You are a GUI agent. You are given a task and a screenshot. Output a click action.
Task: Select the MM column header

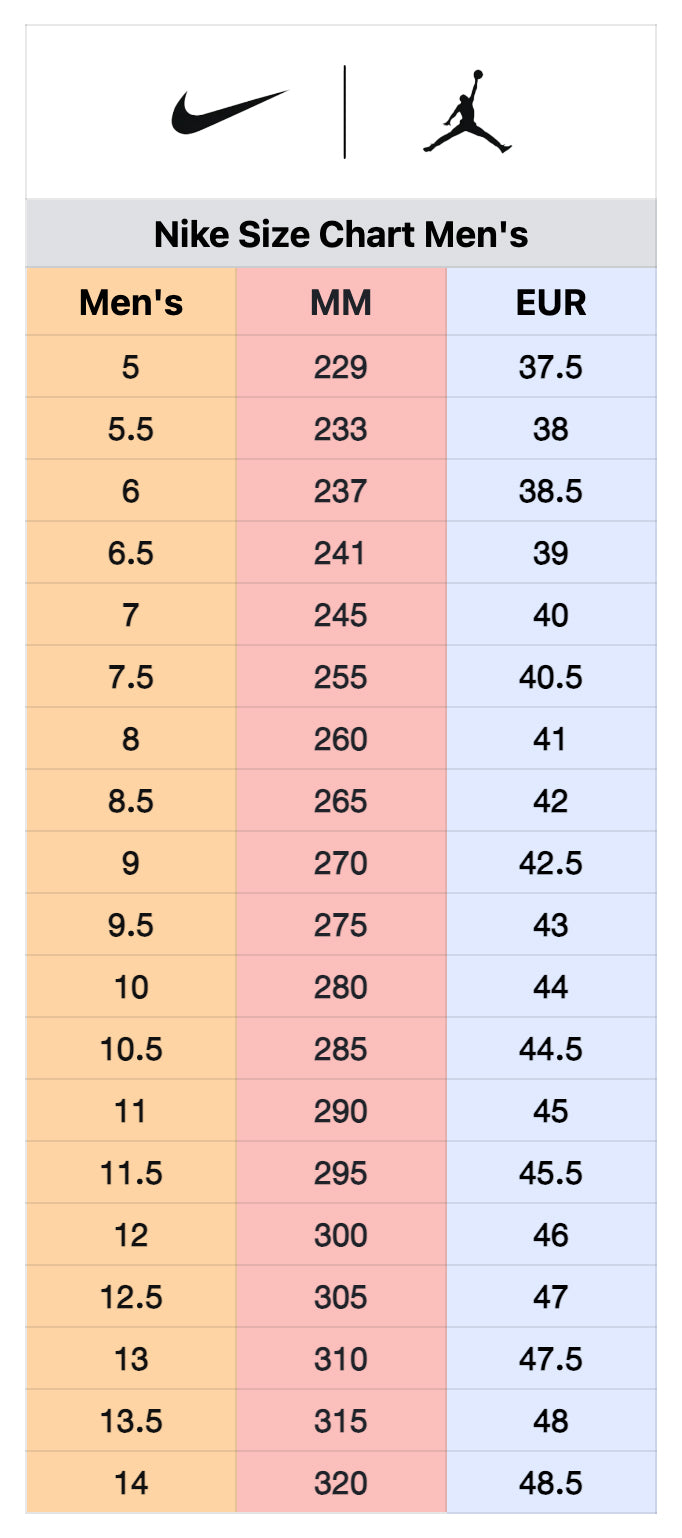(341, 302)
